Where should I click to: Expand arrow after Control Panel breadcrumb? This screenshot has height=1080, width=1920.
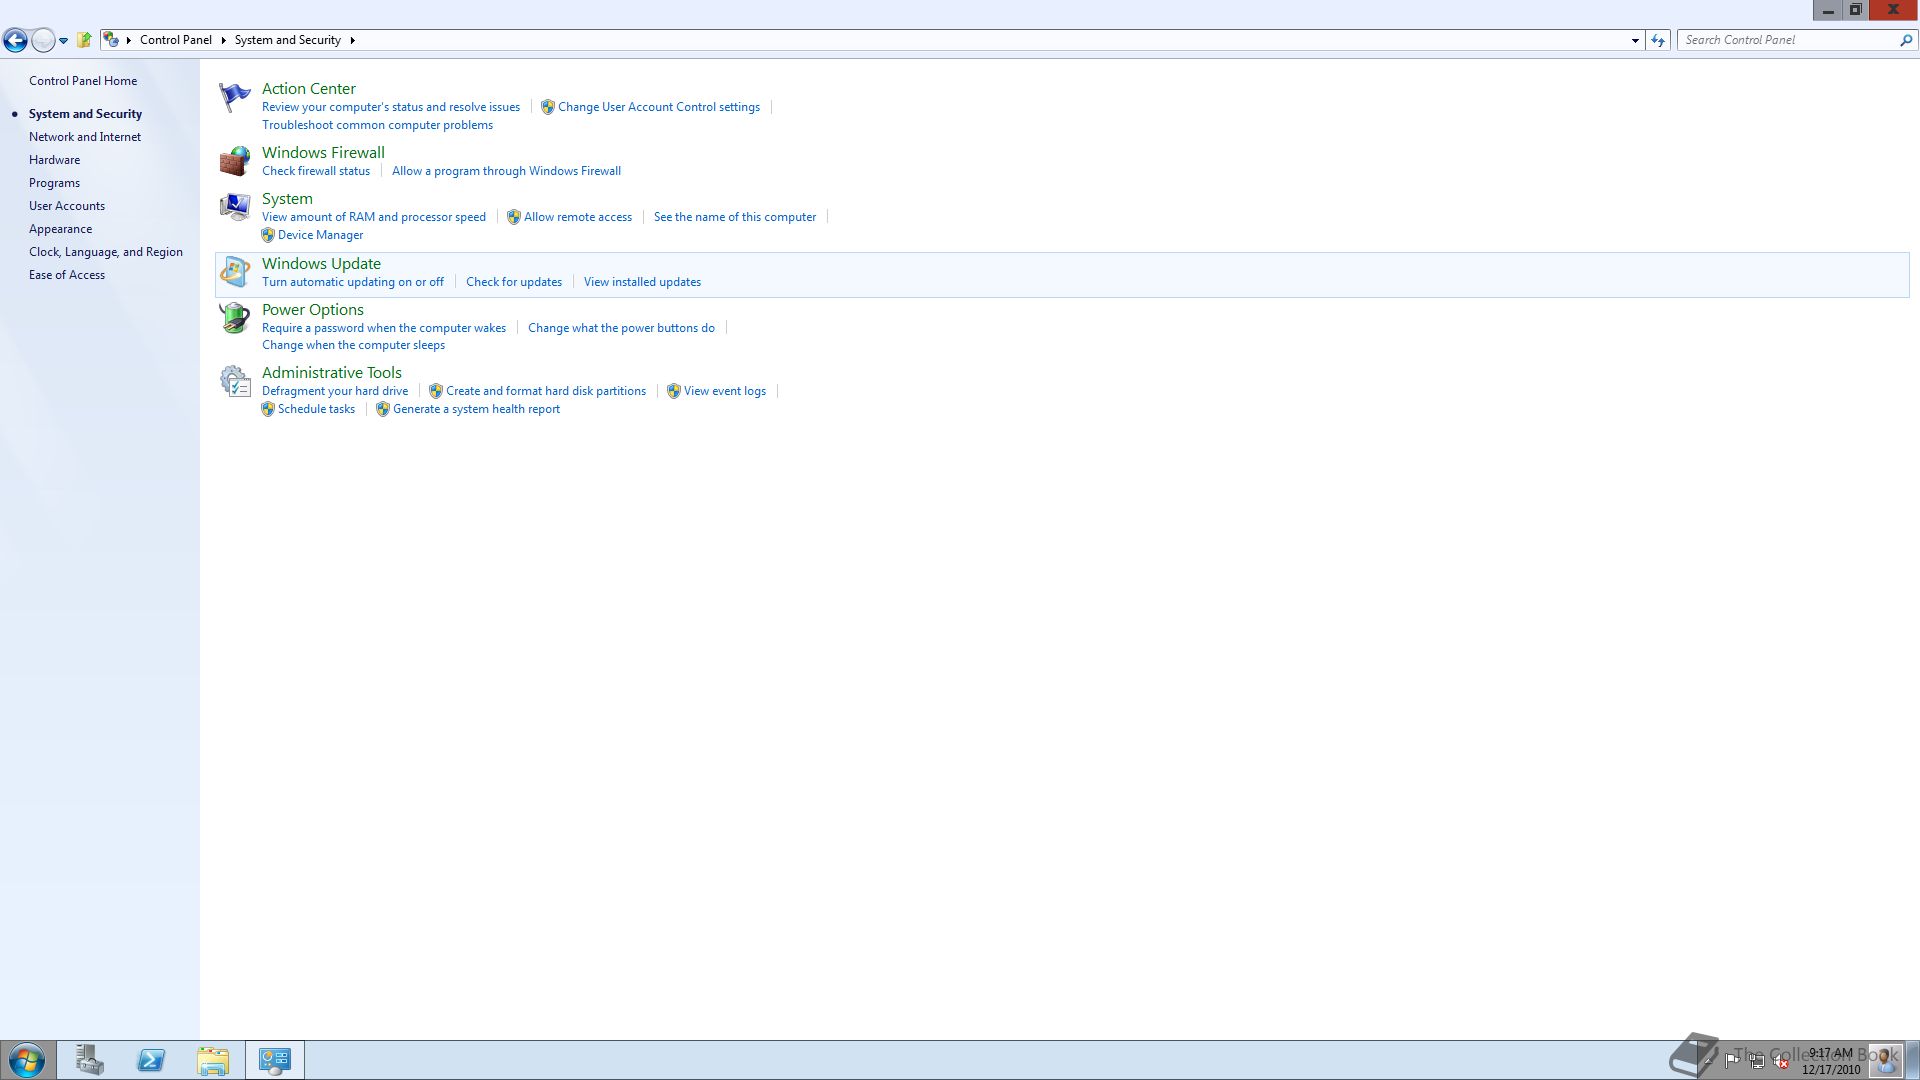[223, 40]
